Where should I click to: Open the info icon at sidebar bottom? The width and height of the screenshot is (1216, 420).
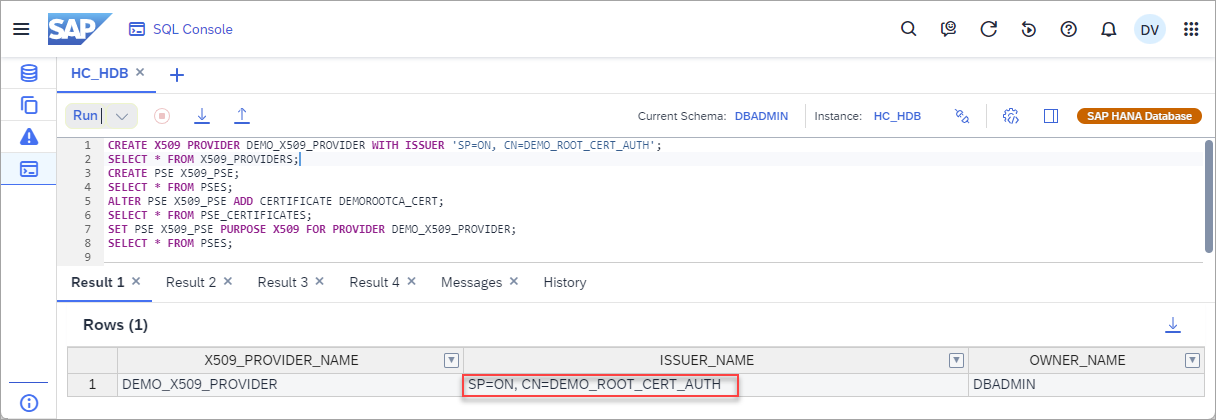click(x=29, y=402)
